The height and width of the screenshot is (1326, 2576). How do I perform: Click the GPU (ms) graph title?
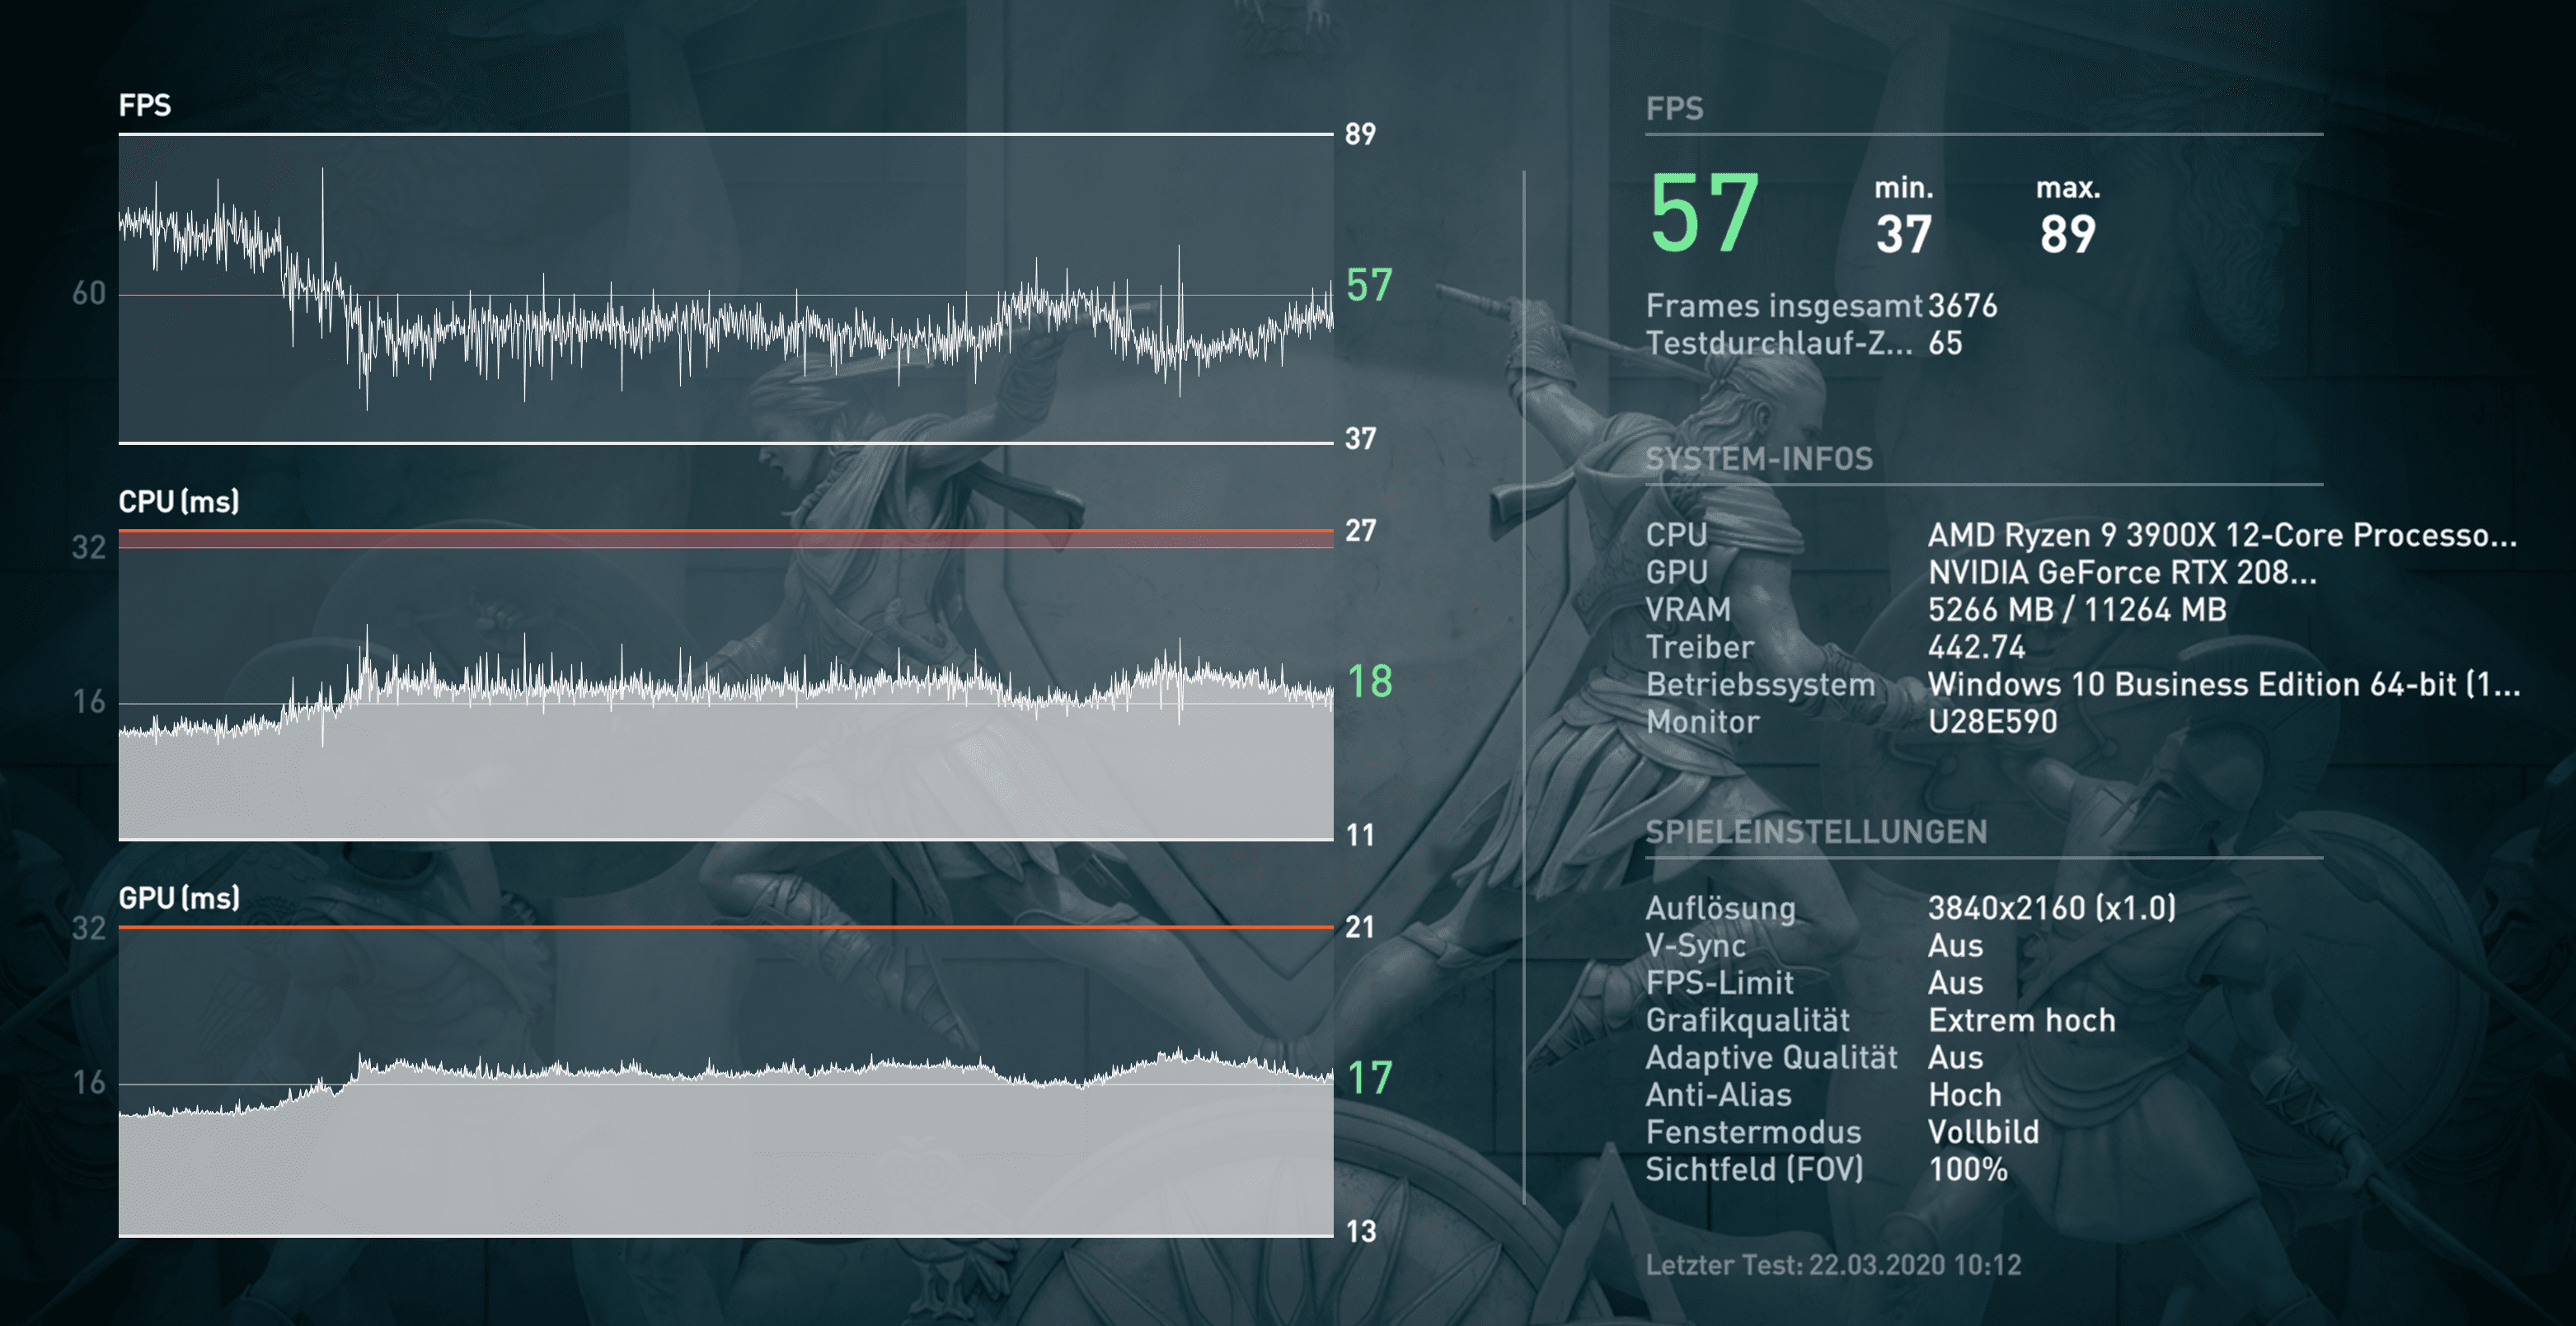click(x=179, y=898)
